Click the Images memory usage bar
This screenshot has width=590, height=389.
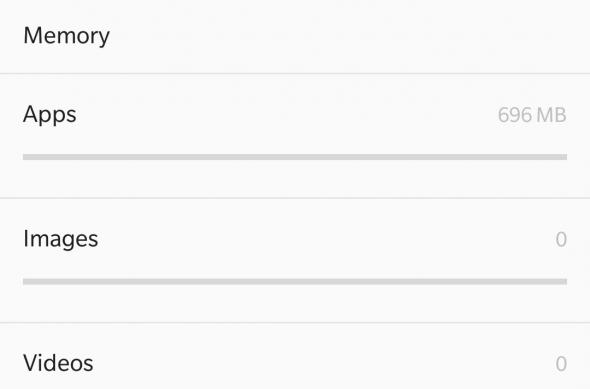point(295,282)
